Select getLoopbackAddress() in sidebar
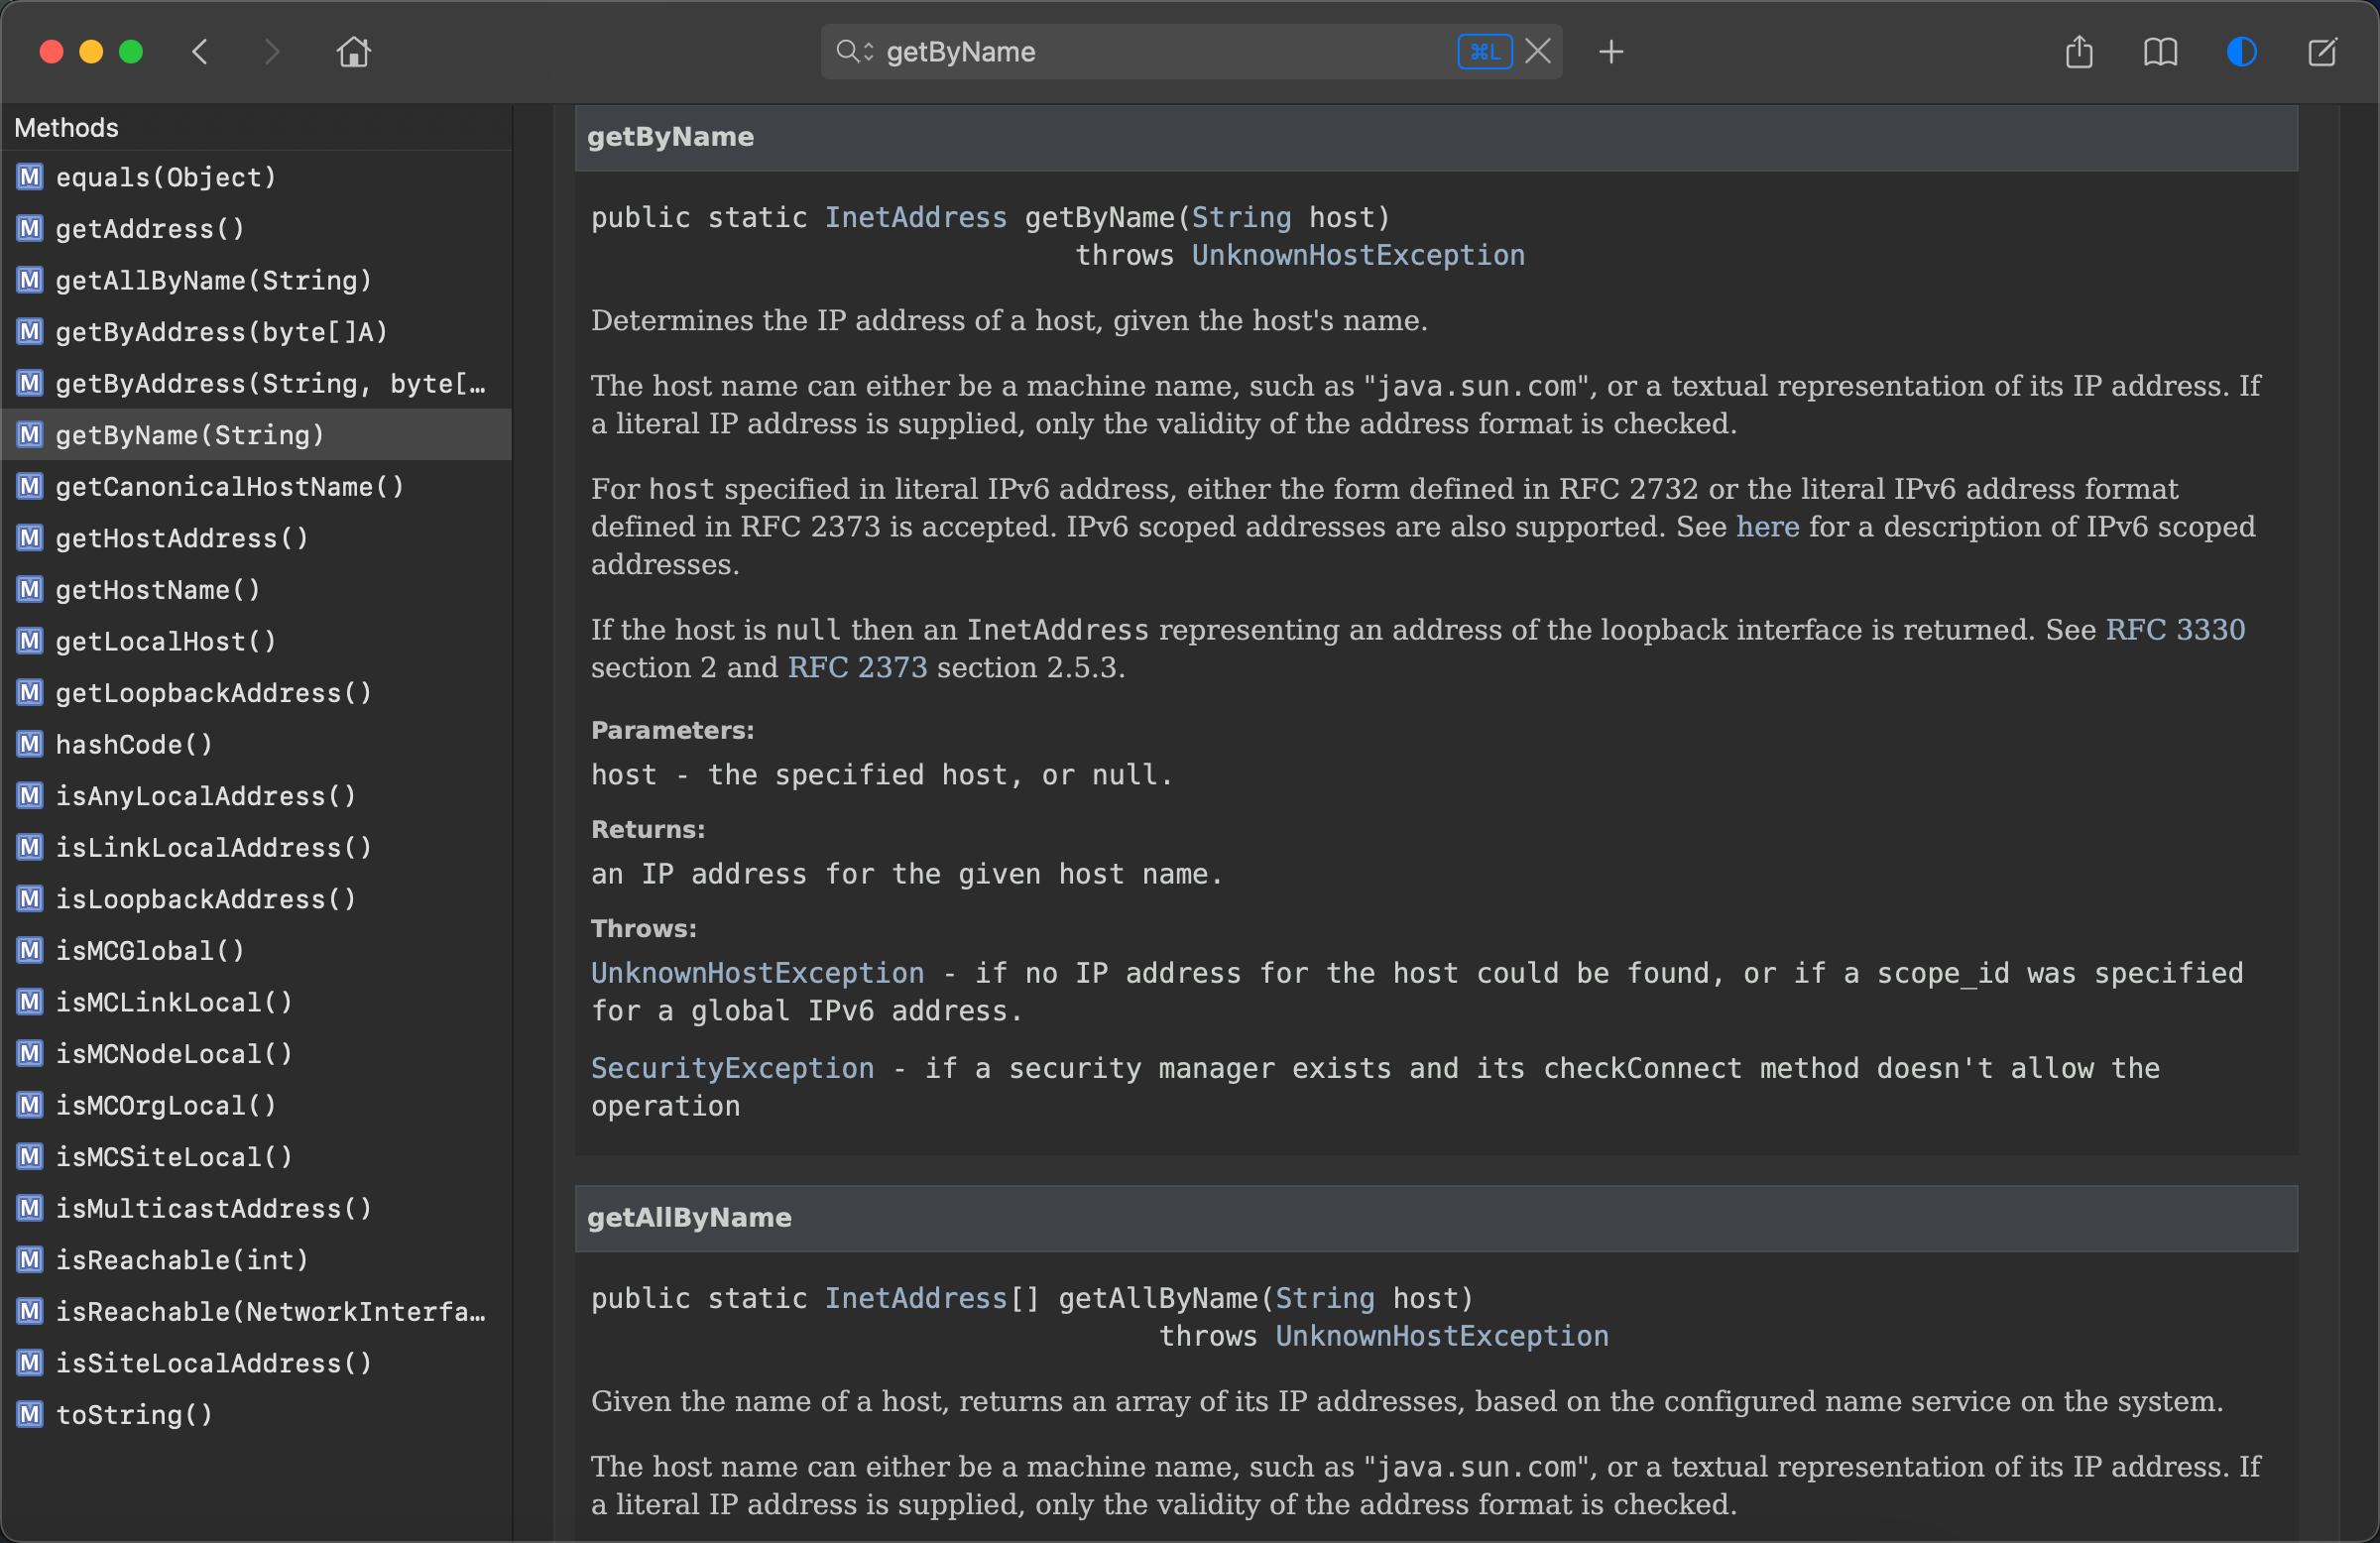The width and height of the screenshot is (2380, 1543). pyautogui.click(x=257, y=693)
